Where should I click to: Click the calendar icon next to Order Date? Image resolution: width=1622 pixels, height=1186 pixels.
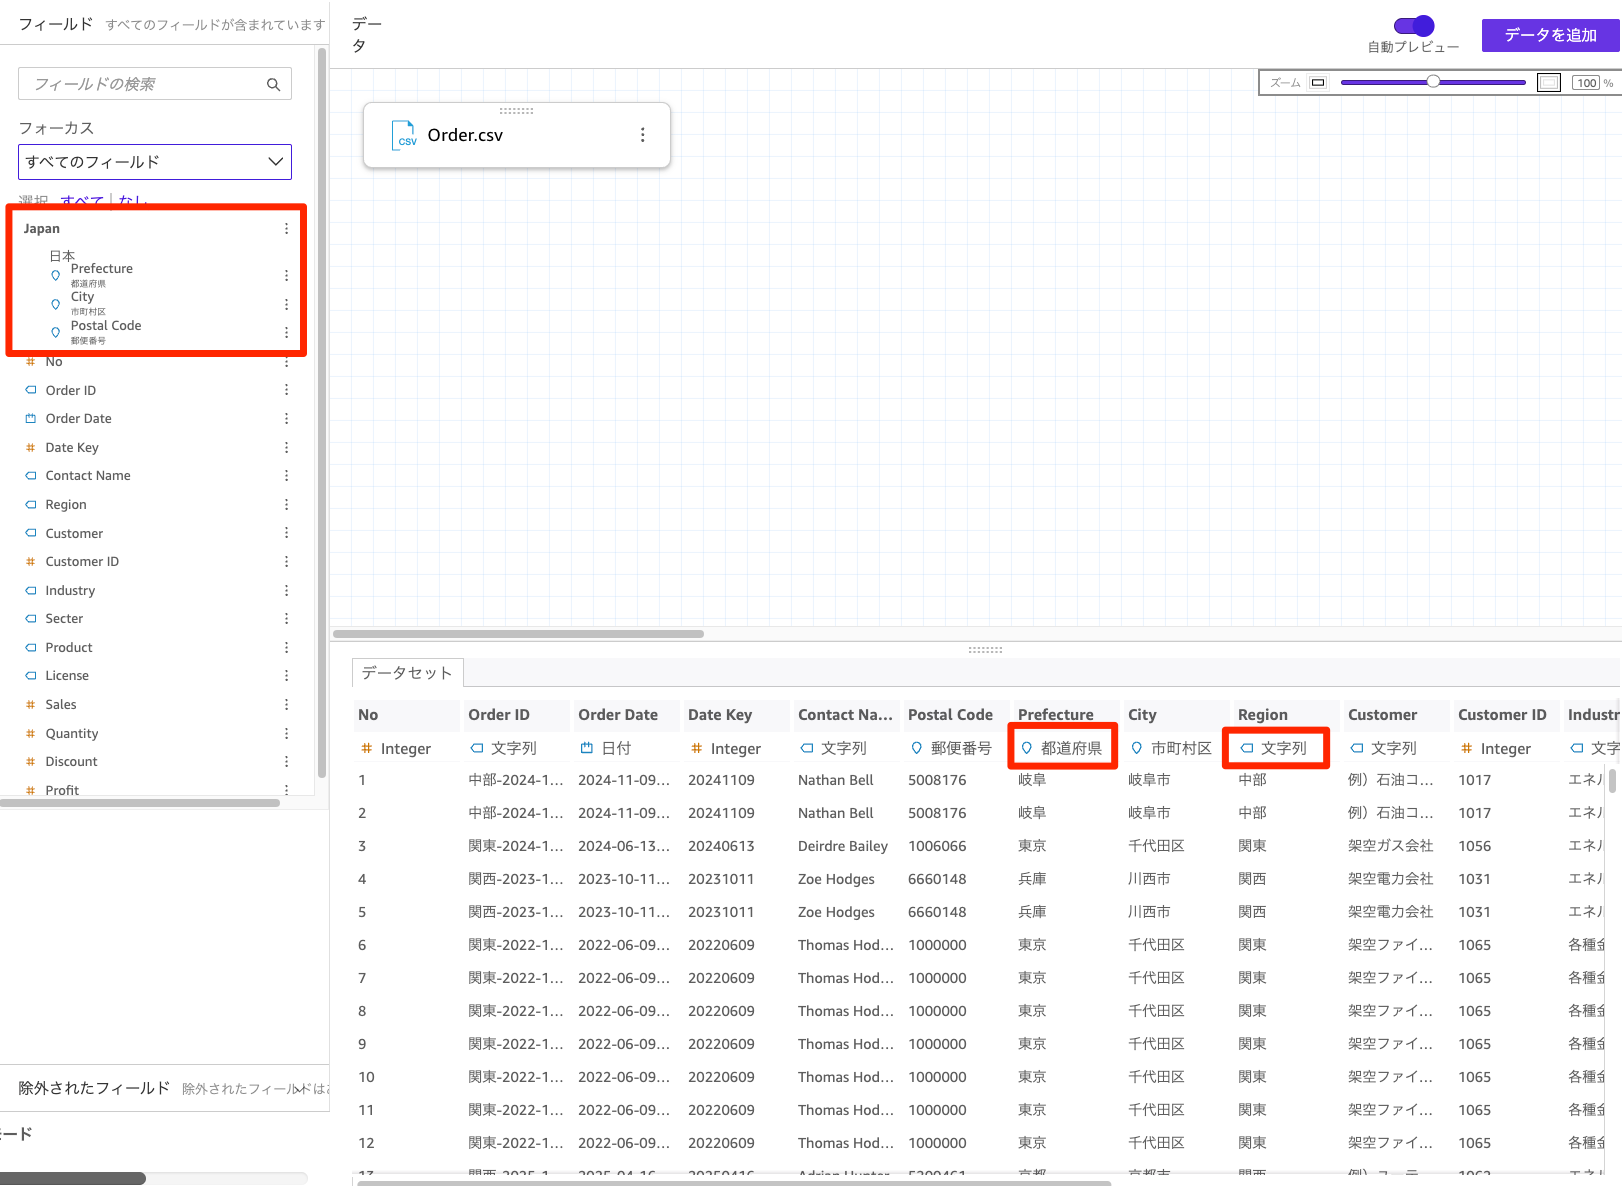[31, 418]
